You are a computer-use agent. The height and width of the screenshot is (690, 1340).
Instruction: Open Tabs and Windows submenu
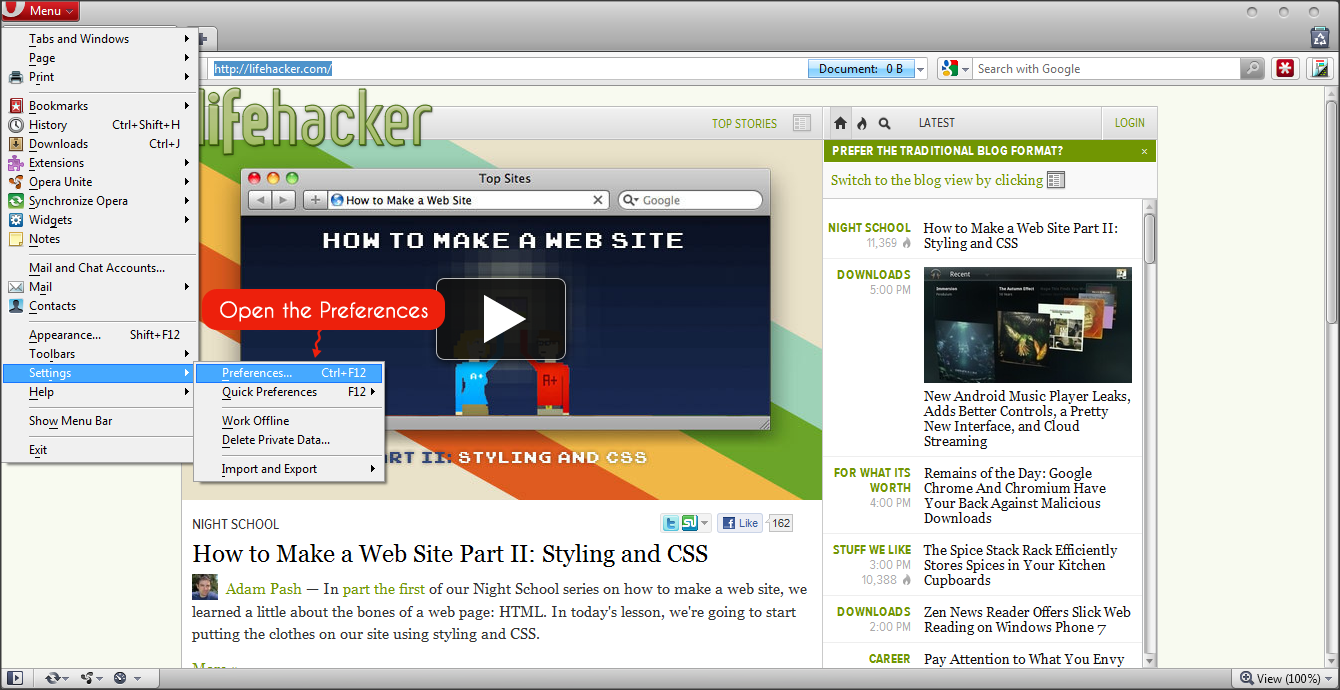[x=98, y=39]
